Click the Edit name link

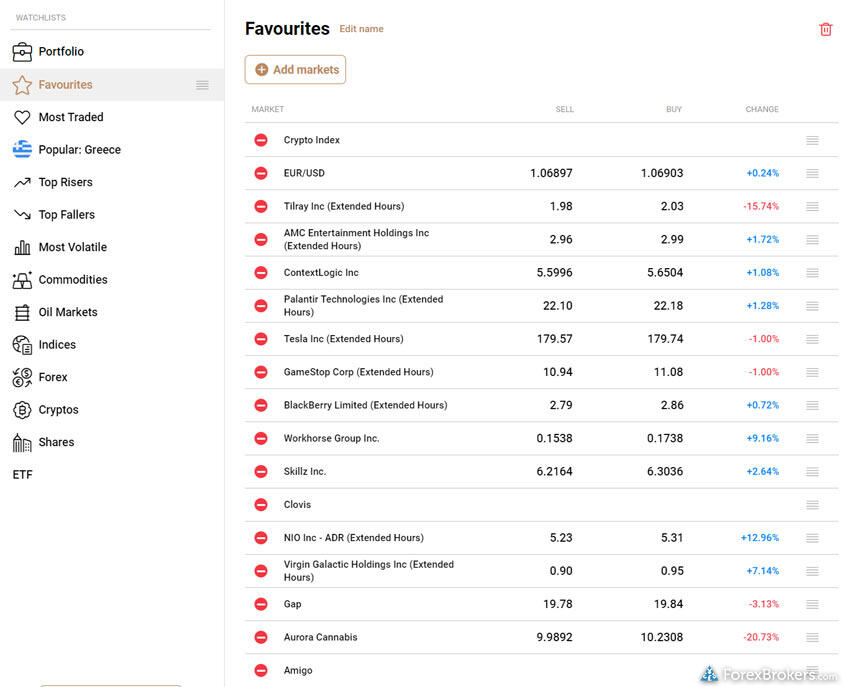pyautogui.click(x=361, y=29)
